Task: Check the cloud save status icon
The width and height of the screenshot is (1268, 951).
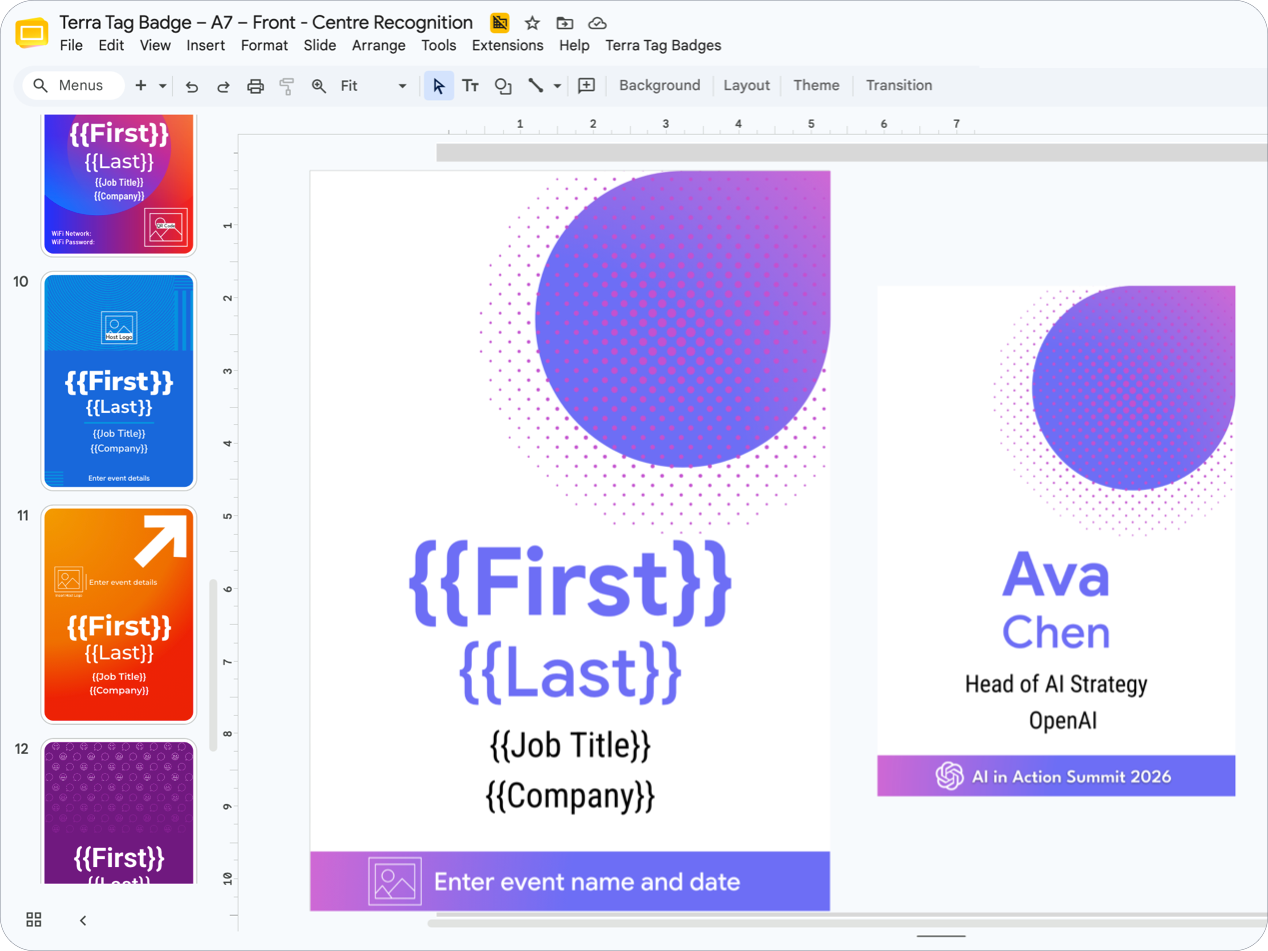Action: [x=597, y=23]
